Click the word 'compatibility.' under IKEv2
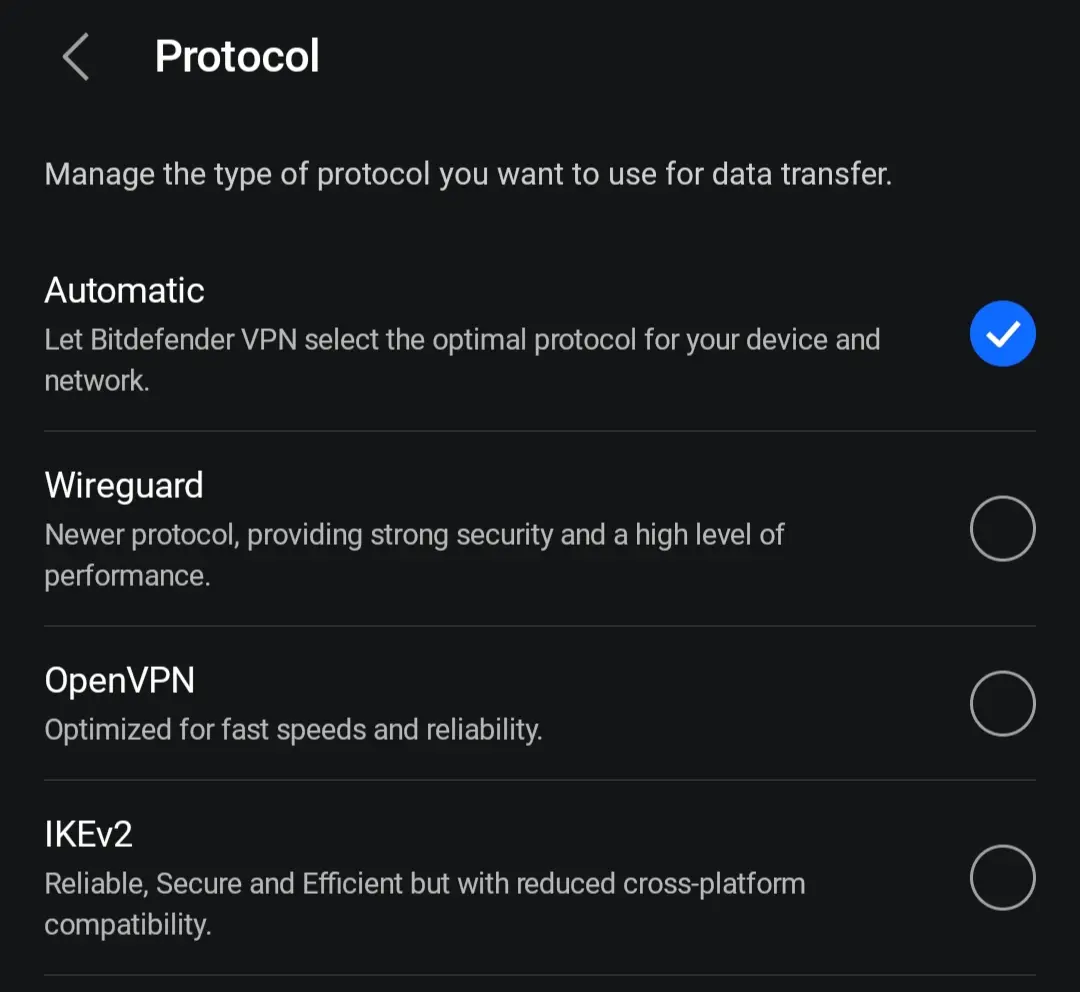Image resolution: width=1080 pixels, height=992 pixels. [128, 924]
